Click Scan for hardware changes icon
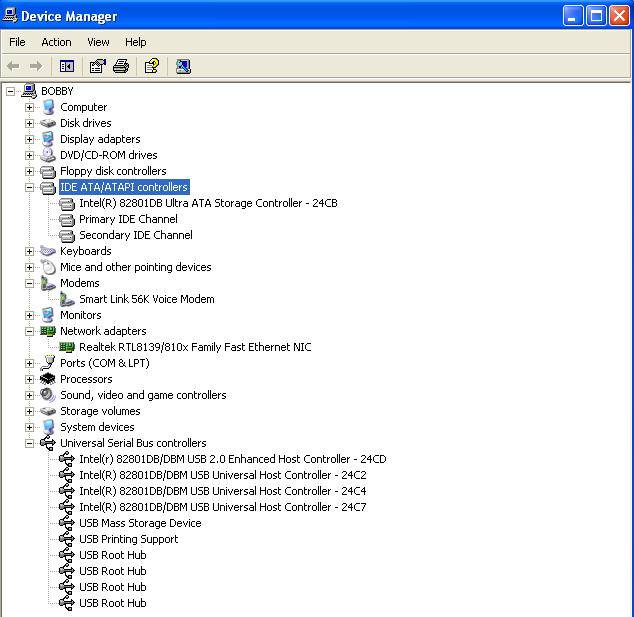This screenshot has width=634, height=617. point(183,66)
